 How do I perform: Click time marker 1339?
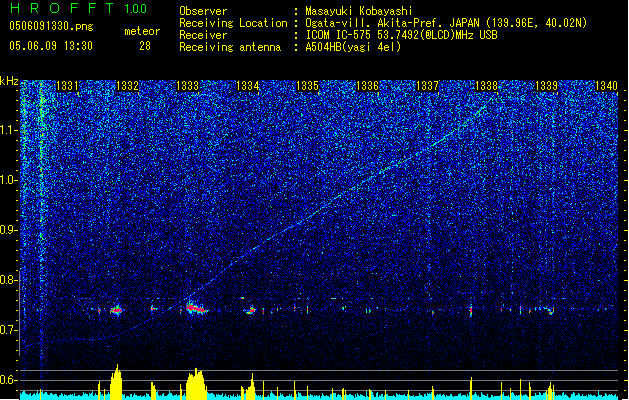pyautogui.click(x=546, y=86)
